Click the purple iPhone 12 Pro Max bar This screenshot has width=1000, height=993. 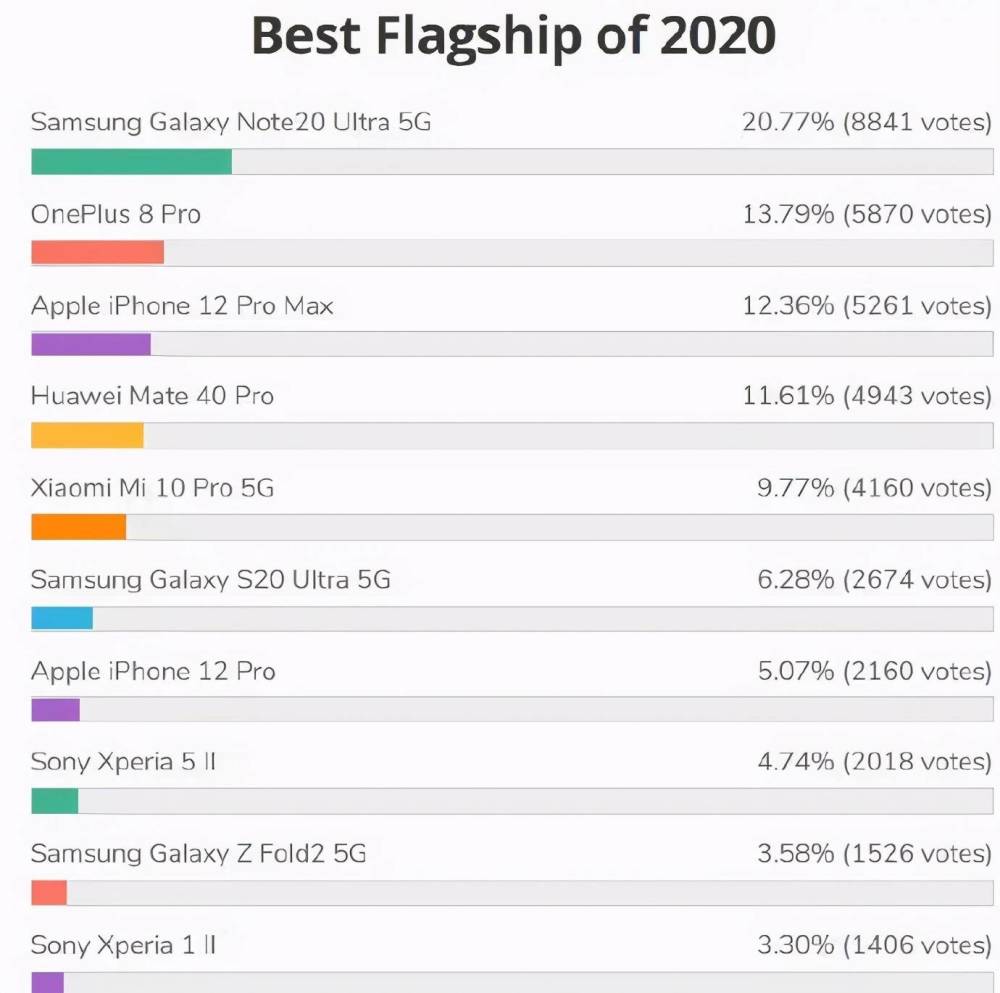(x=91, y=344)
